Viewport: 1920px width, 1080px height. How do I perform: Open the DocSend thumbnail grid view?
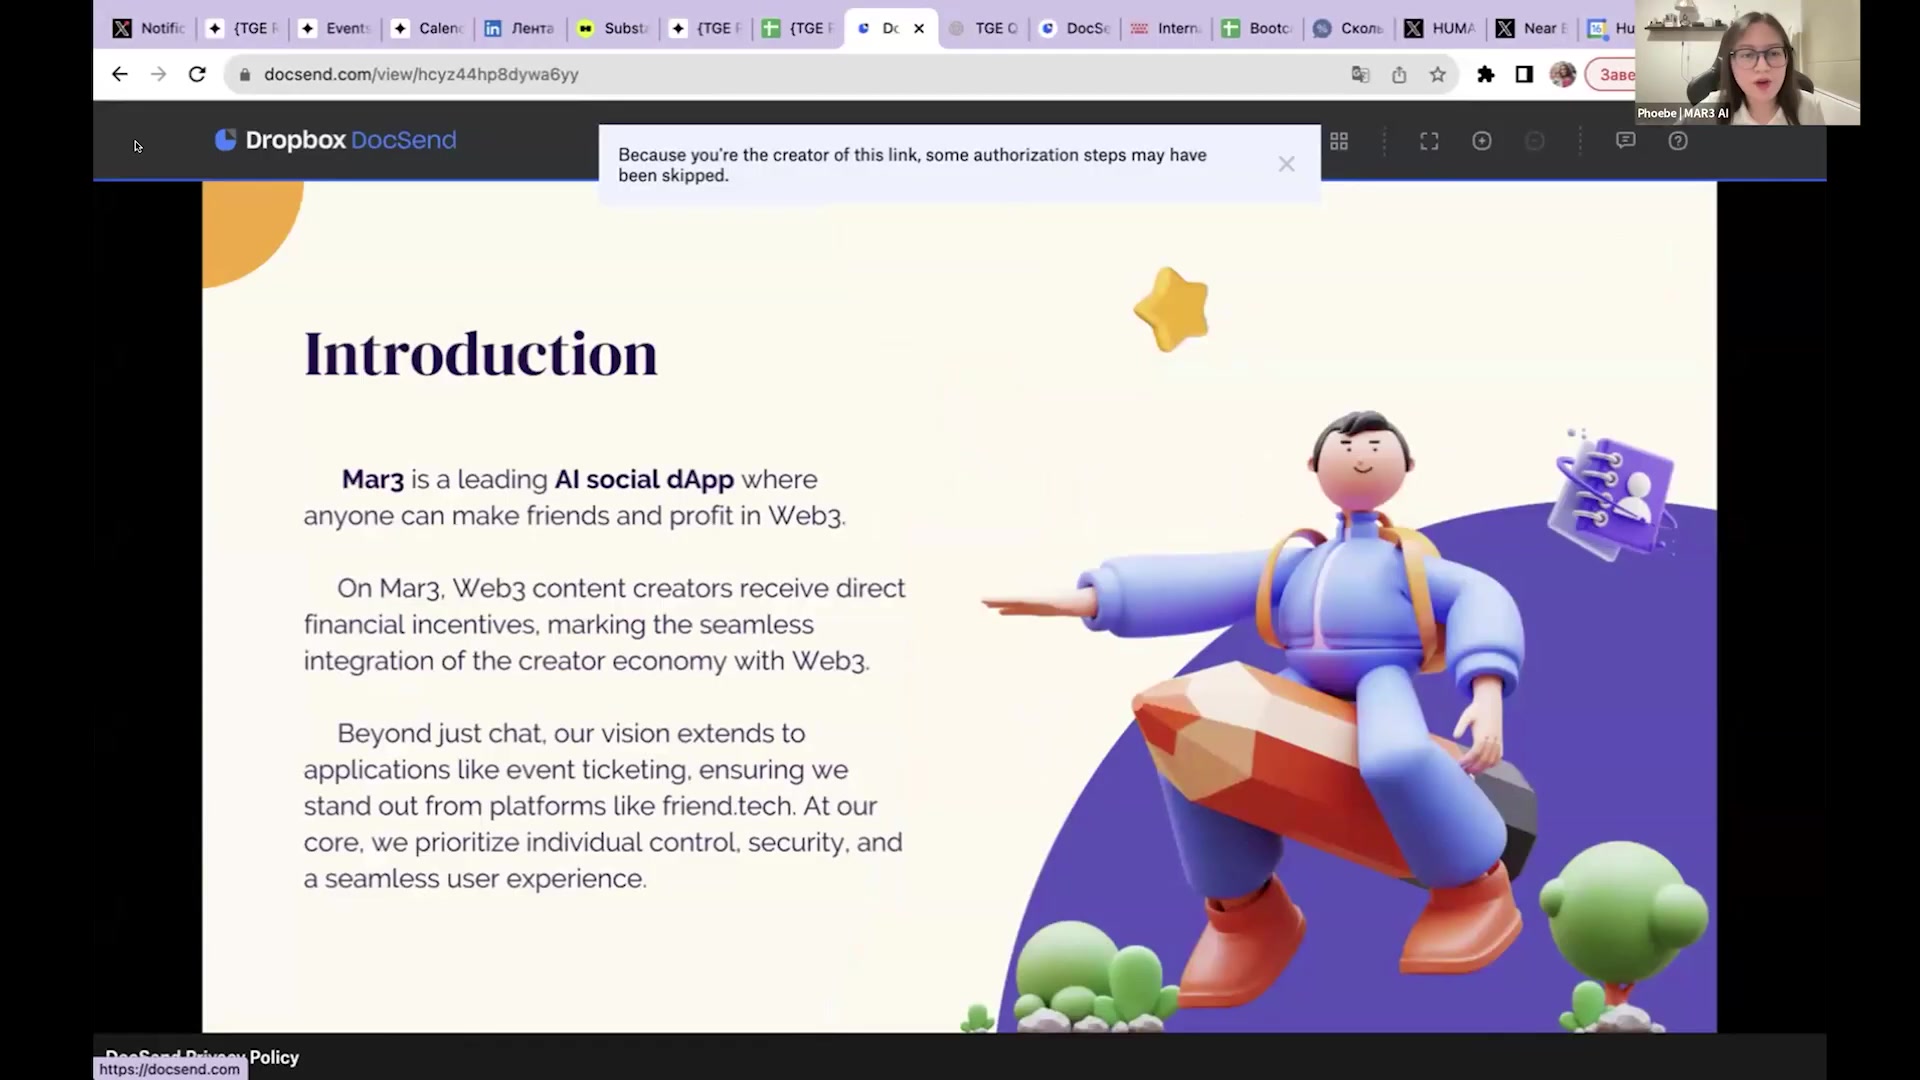(1339, 141)
